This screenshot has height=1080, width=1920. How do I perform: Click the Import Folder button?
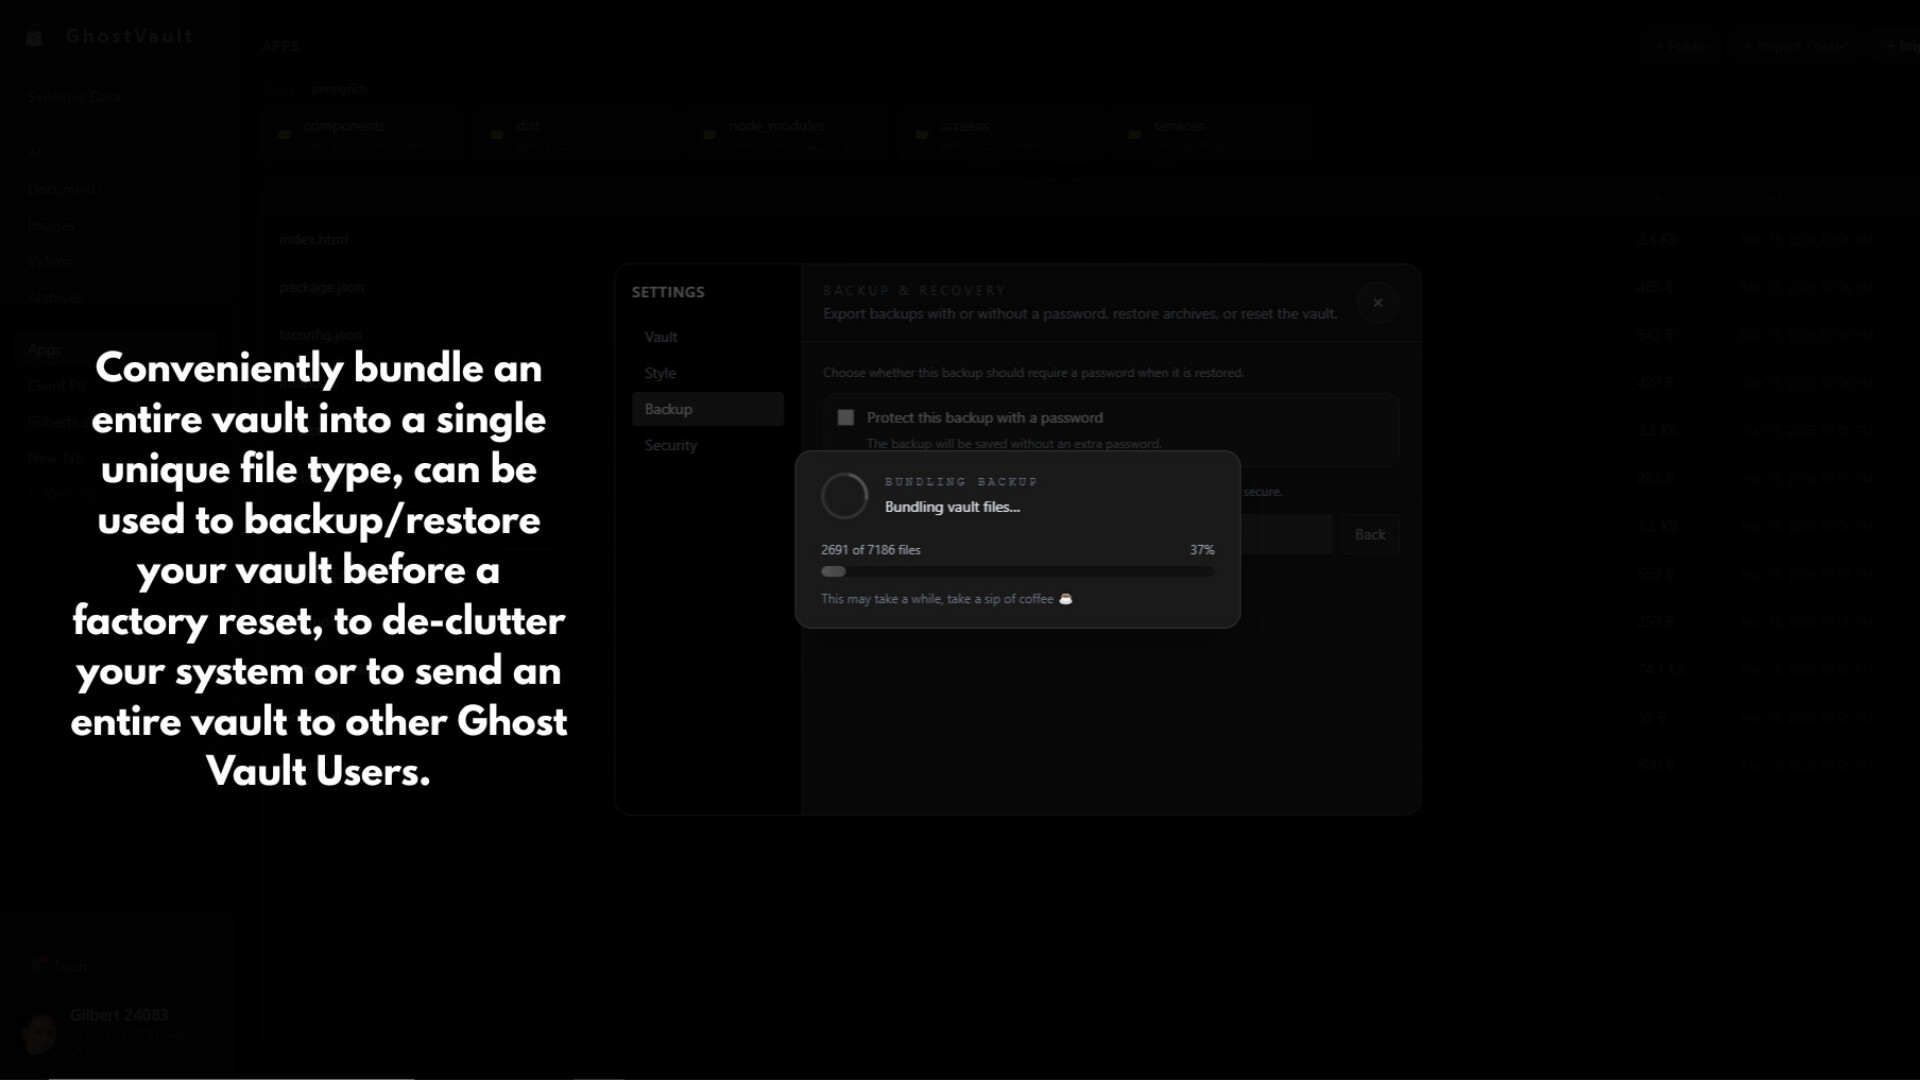1795,45
